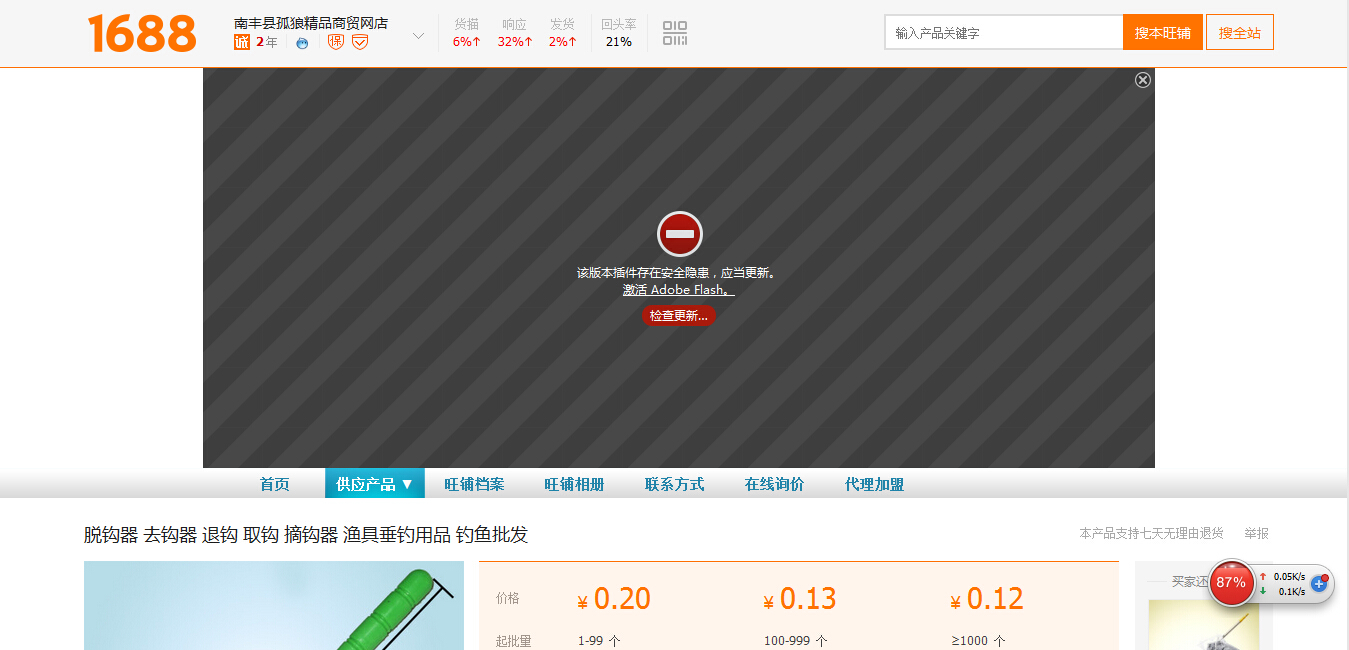This screenshot has width=1349, height=650.
Task: Click the orange buyer-protection shield with checkmark
Action: point(360,42)
